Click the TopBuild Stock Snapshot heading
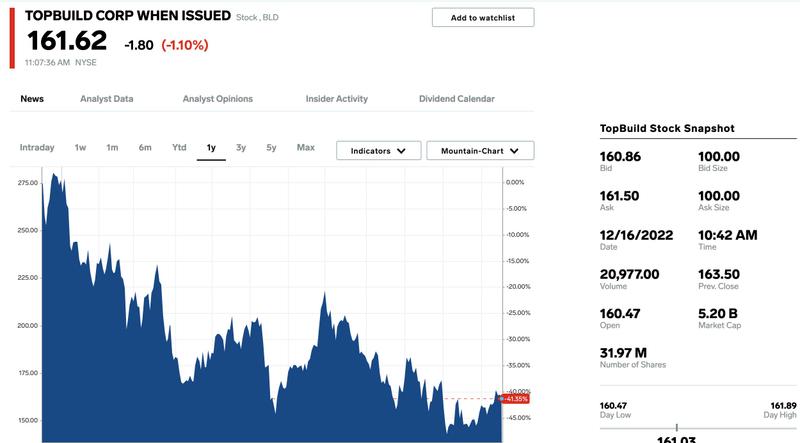This screenshot has height=443, width=800. (x=667, y=129)
